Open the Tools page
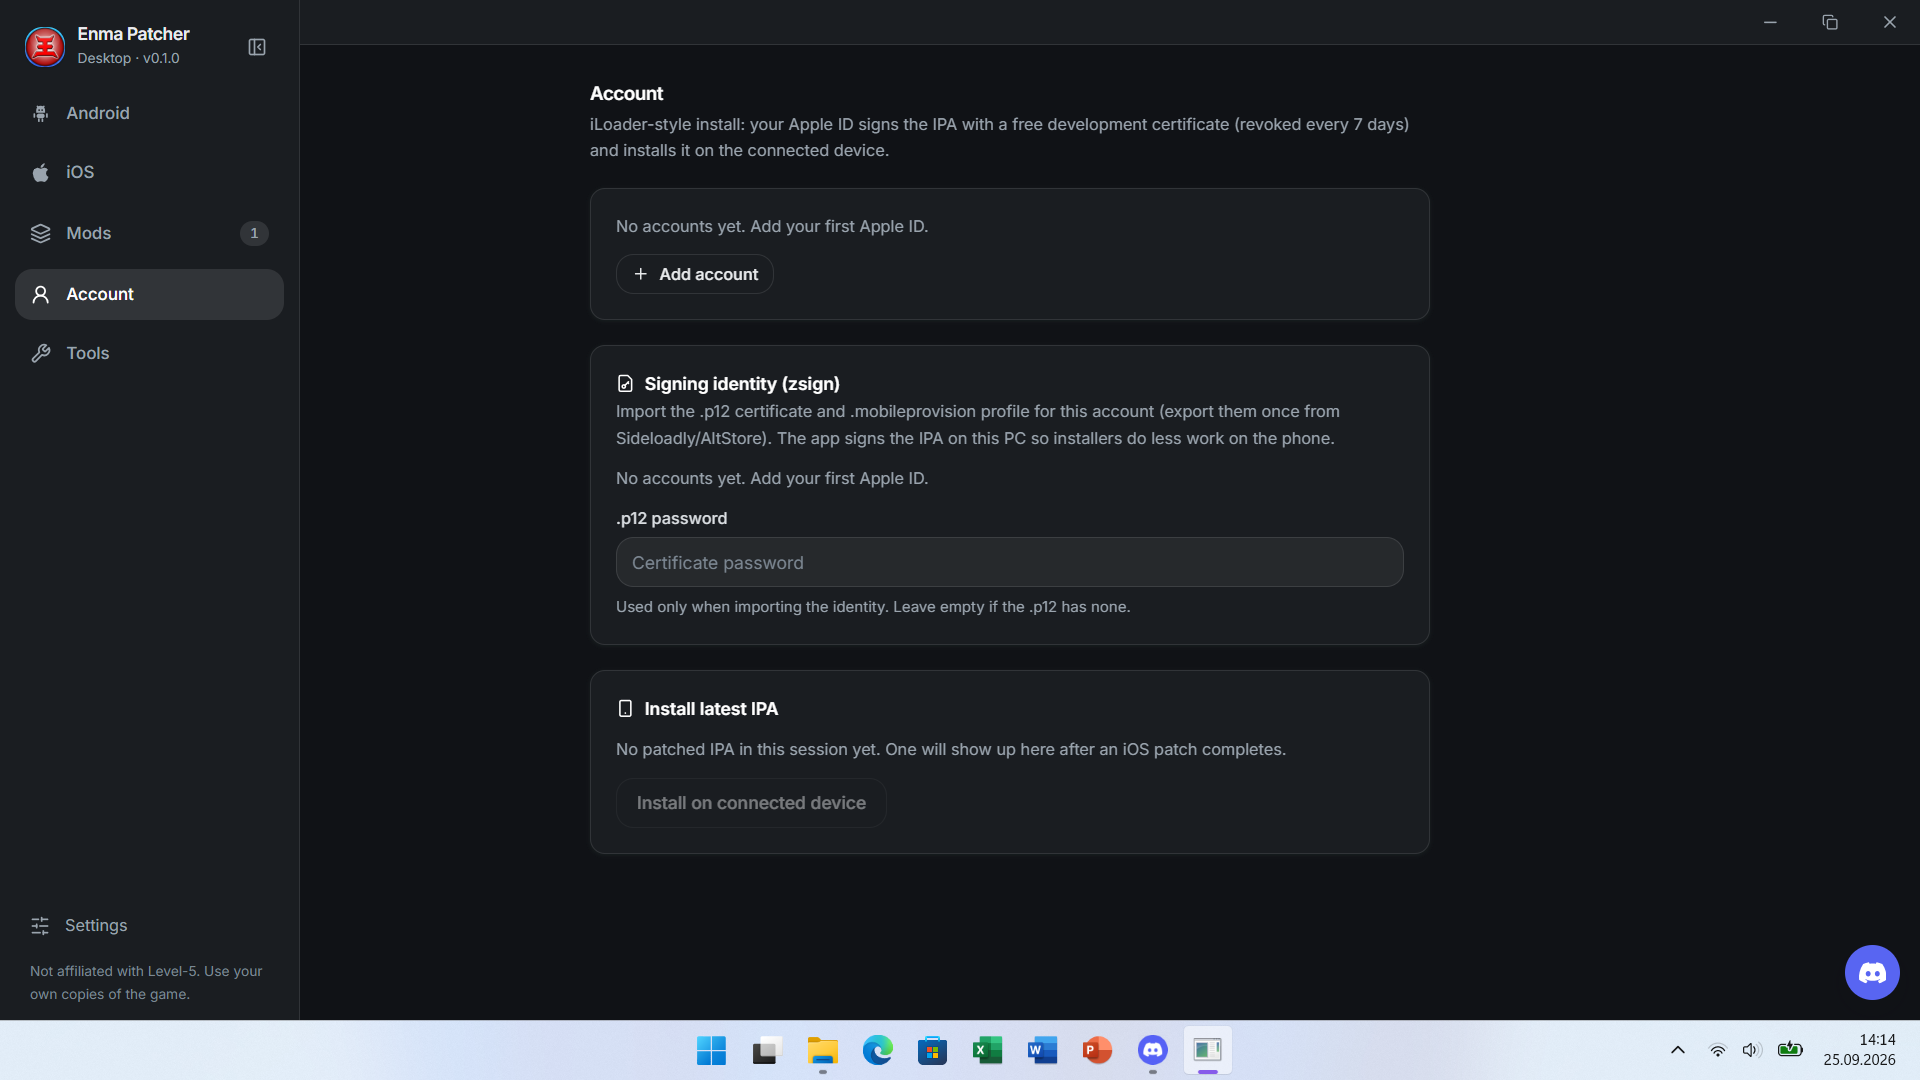The width and height of the screenshot is (1920, 1080). [x=149, y=353]
